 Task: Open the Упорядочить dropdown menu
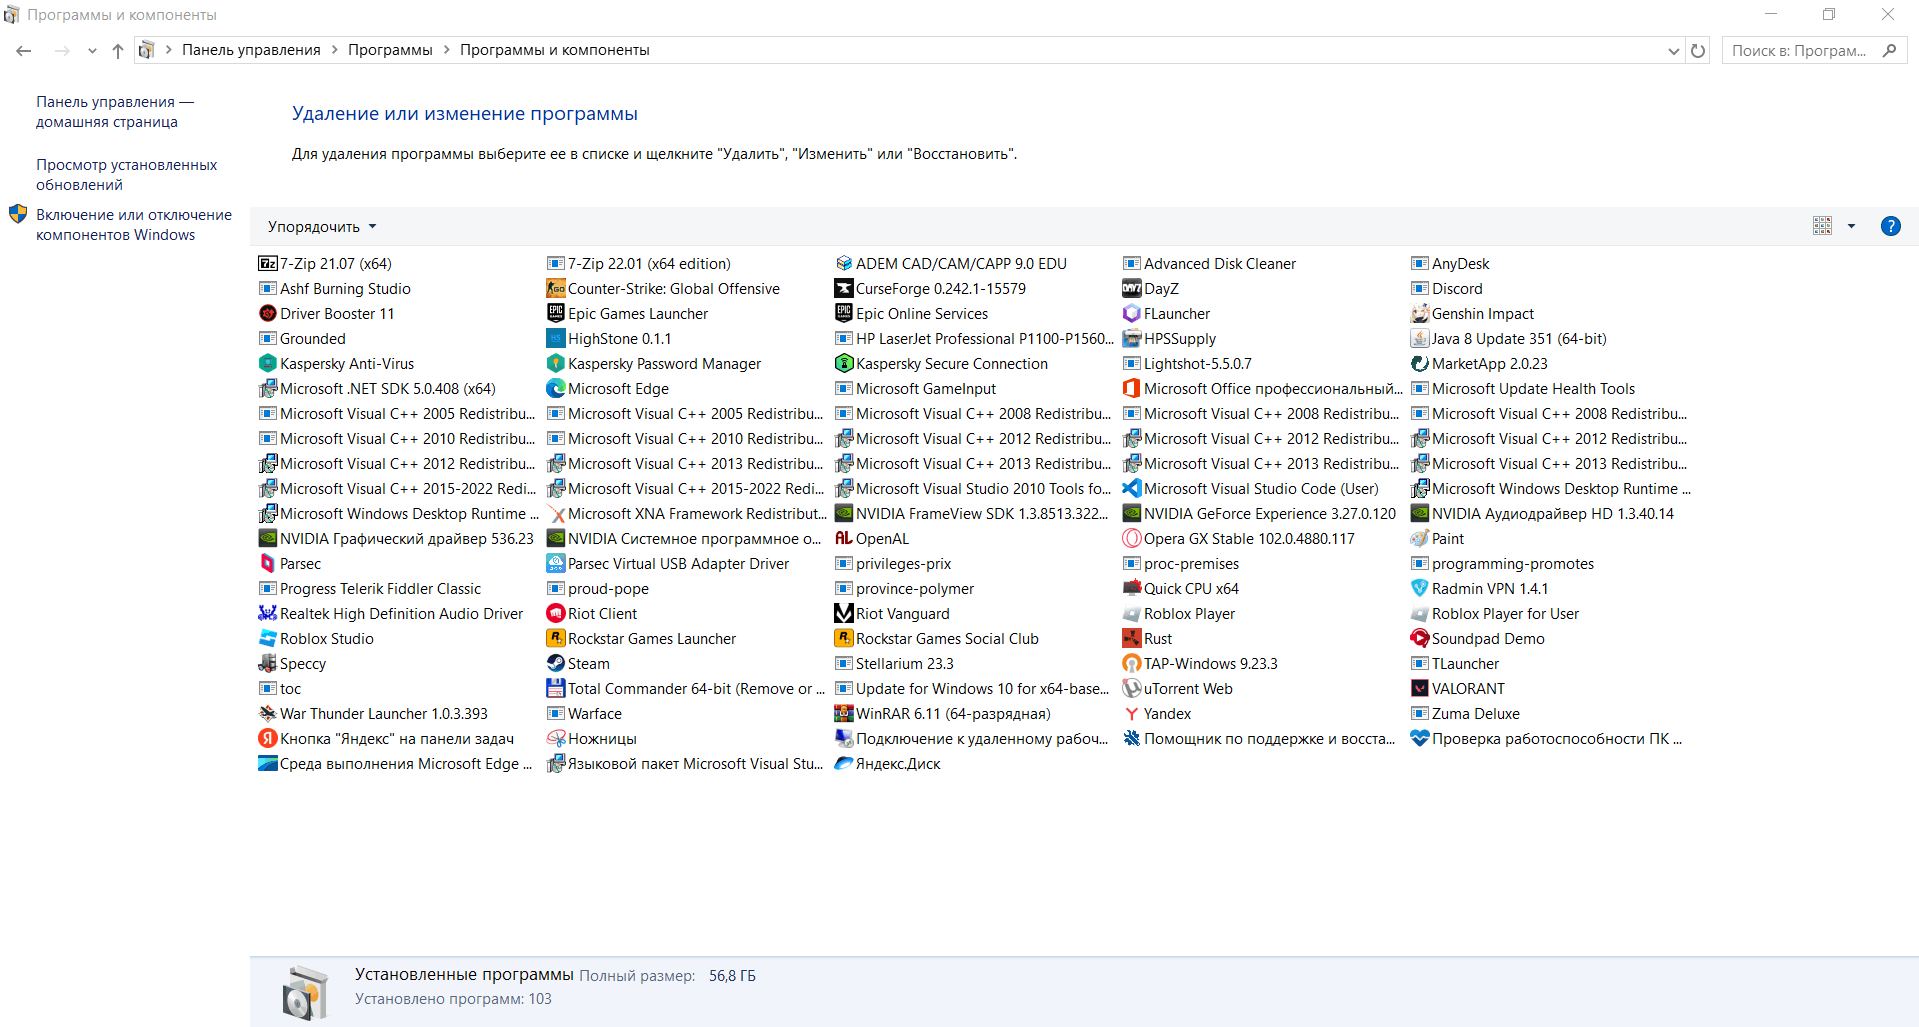tap(322, 227)
